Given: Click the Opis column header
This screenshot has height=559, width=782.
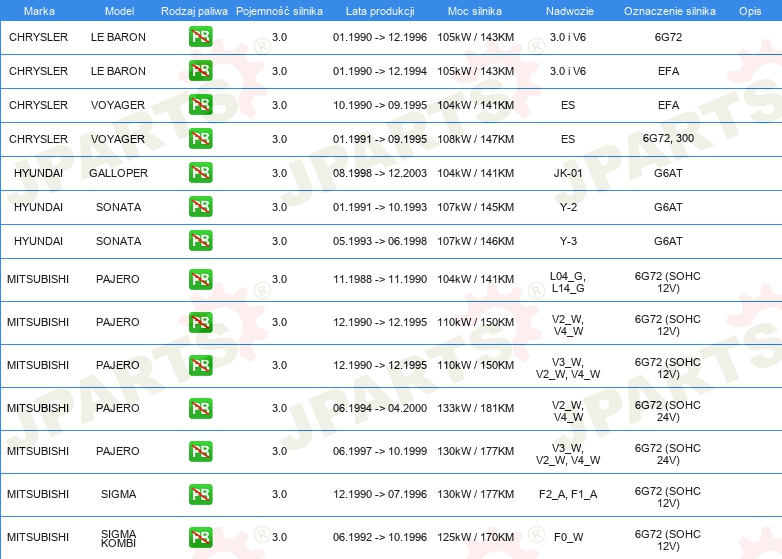Looking at the screenshot, I should [x=749, y=10].
